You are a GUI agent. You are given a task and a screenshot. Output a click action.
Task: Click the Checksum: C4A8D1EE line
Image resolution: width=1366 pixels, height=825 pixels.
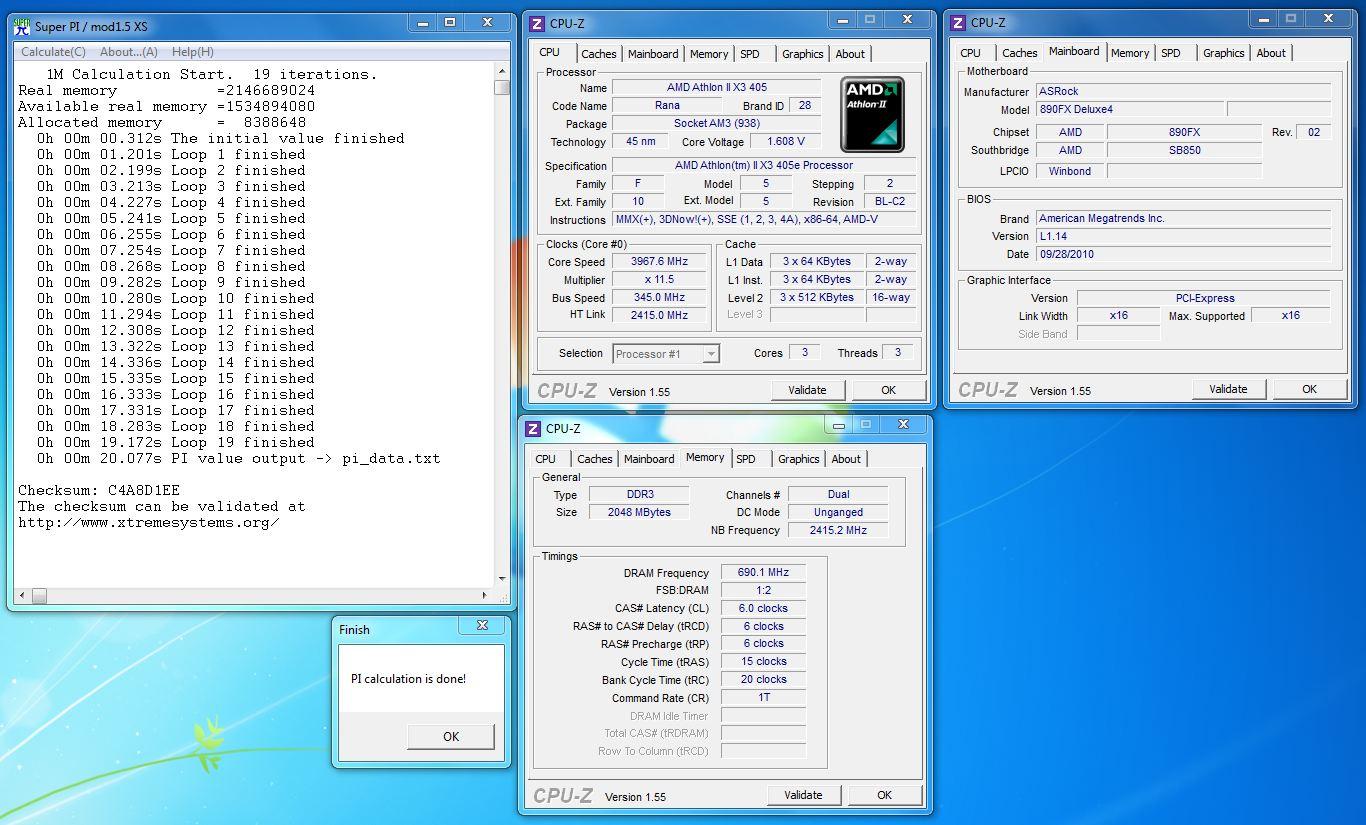(99, 490)
